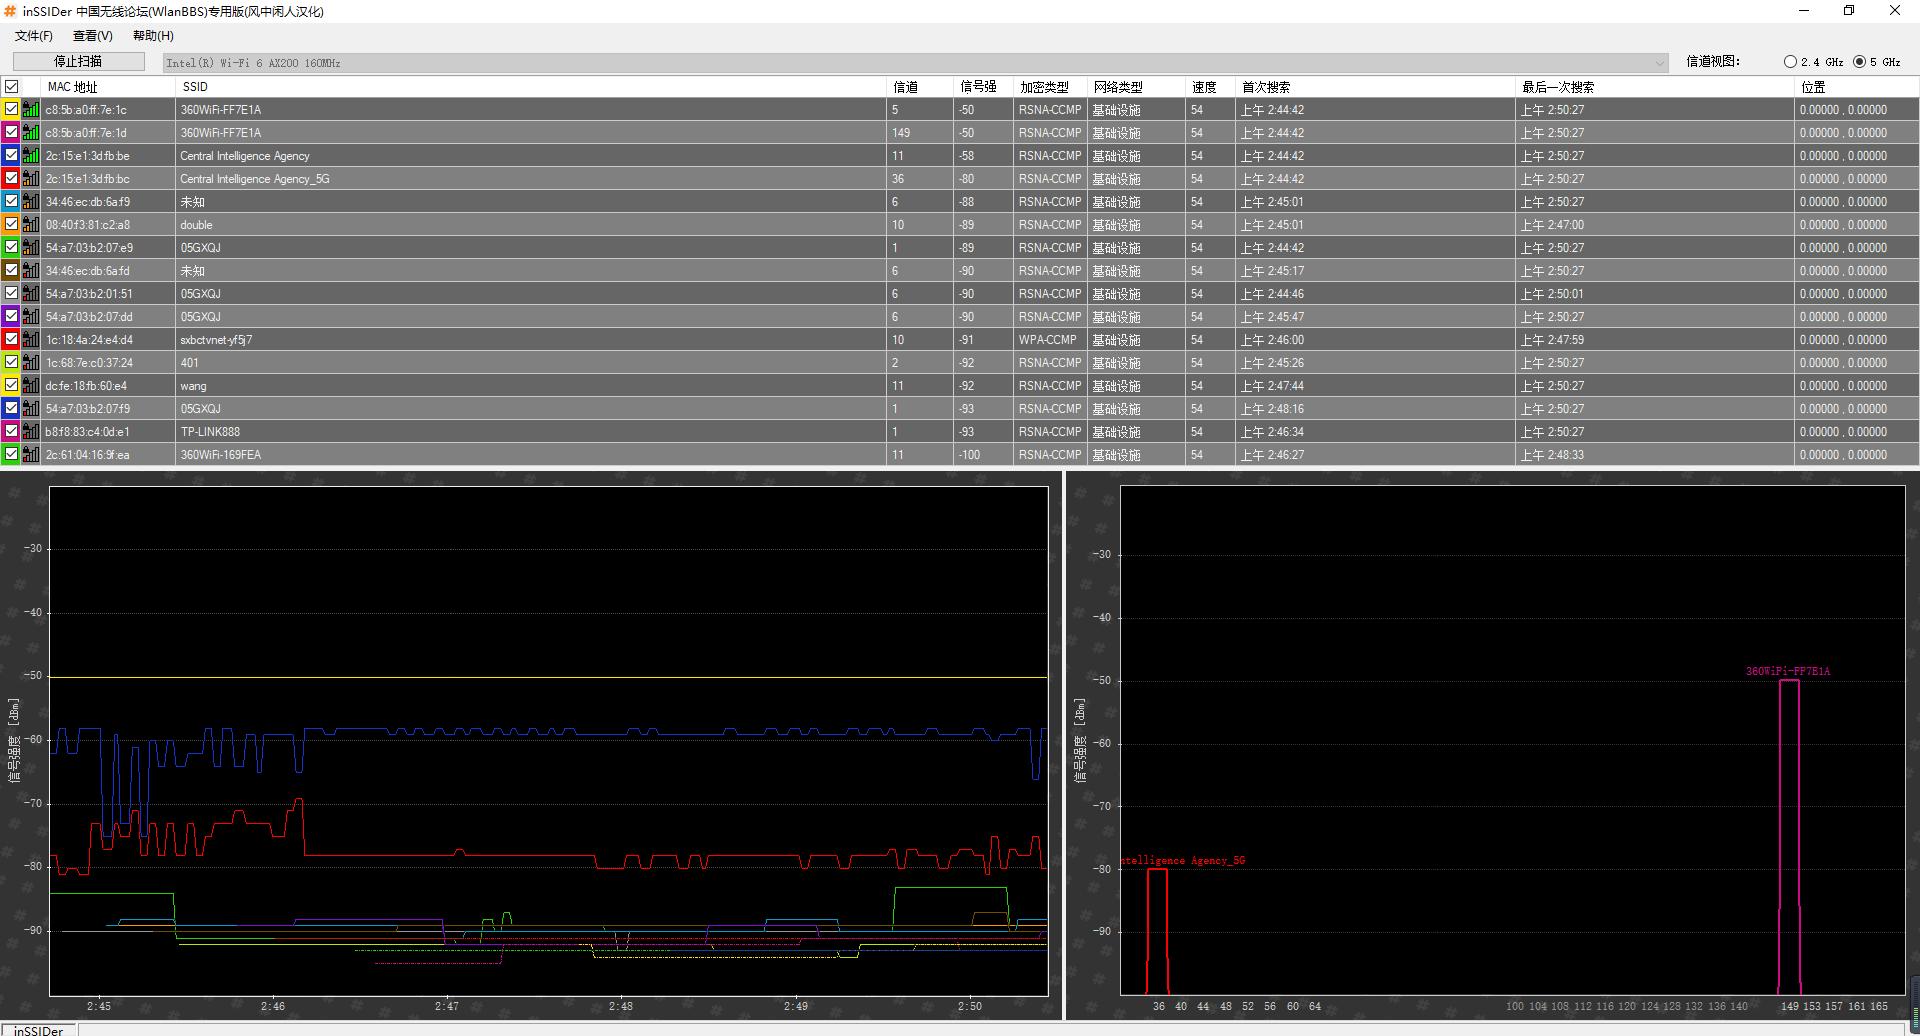Click the Agency_5G label in channel graph
This screenshot has height=1036, width=1920.
click(x=1183, y=860)
